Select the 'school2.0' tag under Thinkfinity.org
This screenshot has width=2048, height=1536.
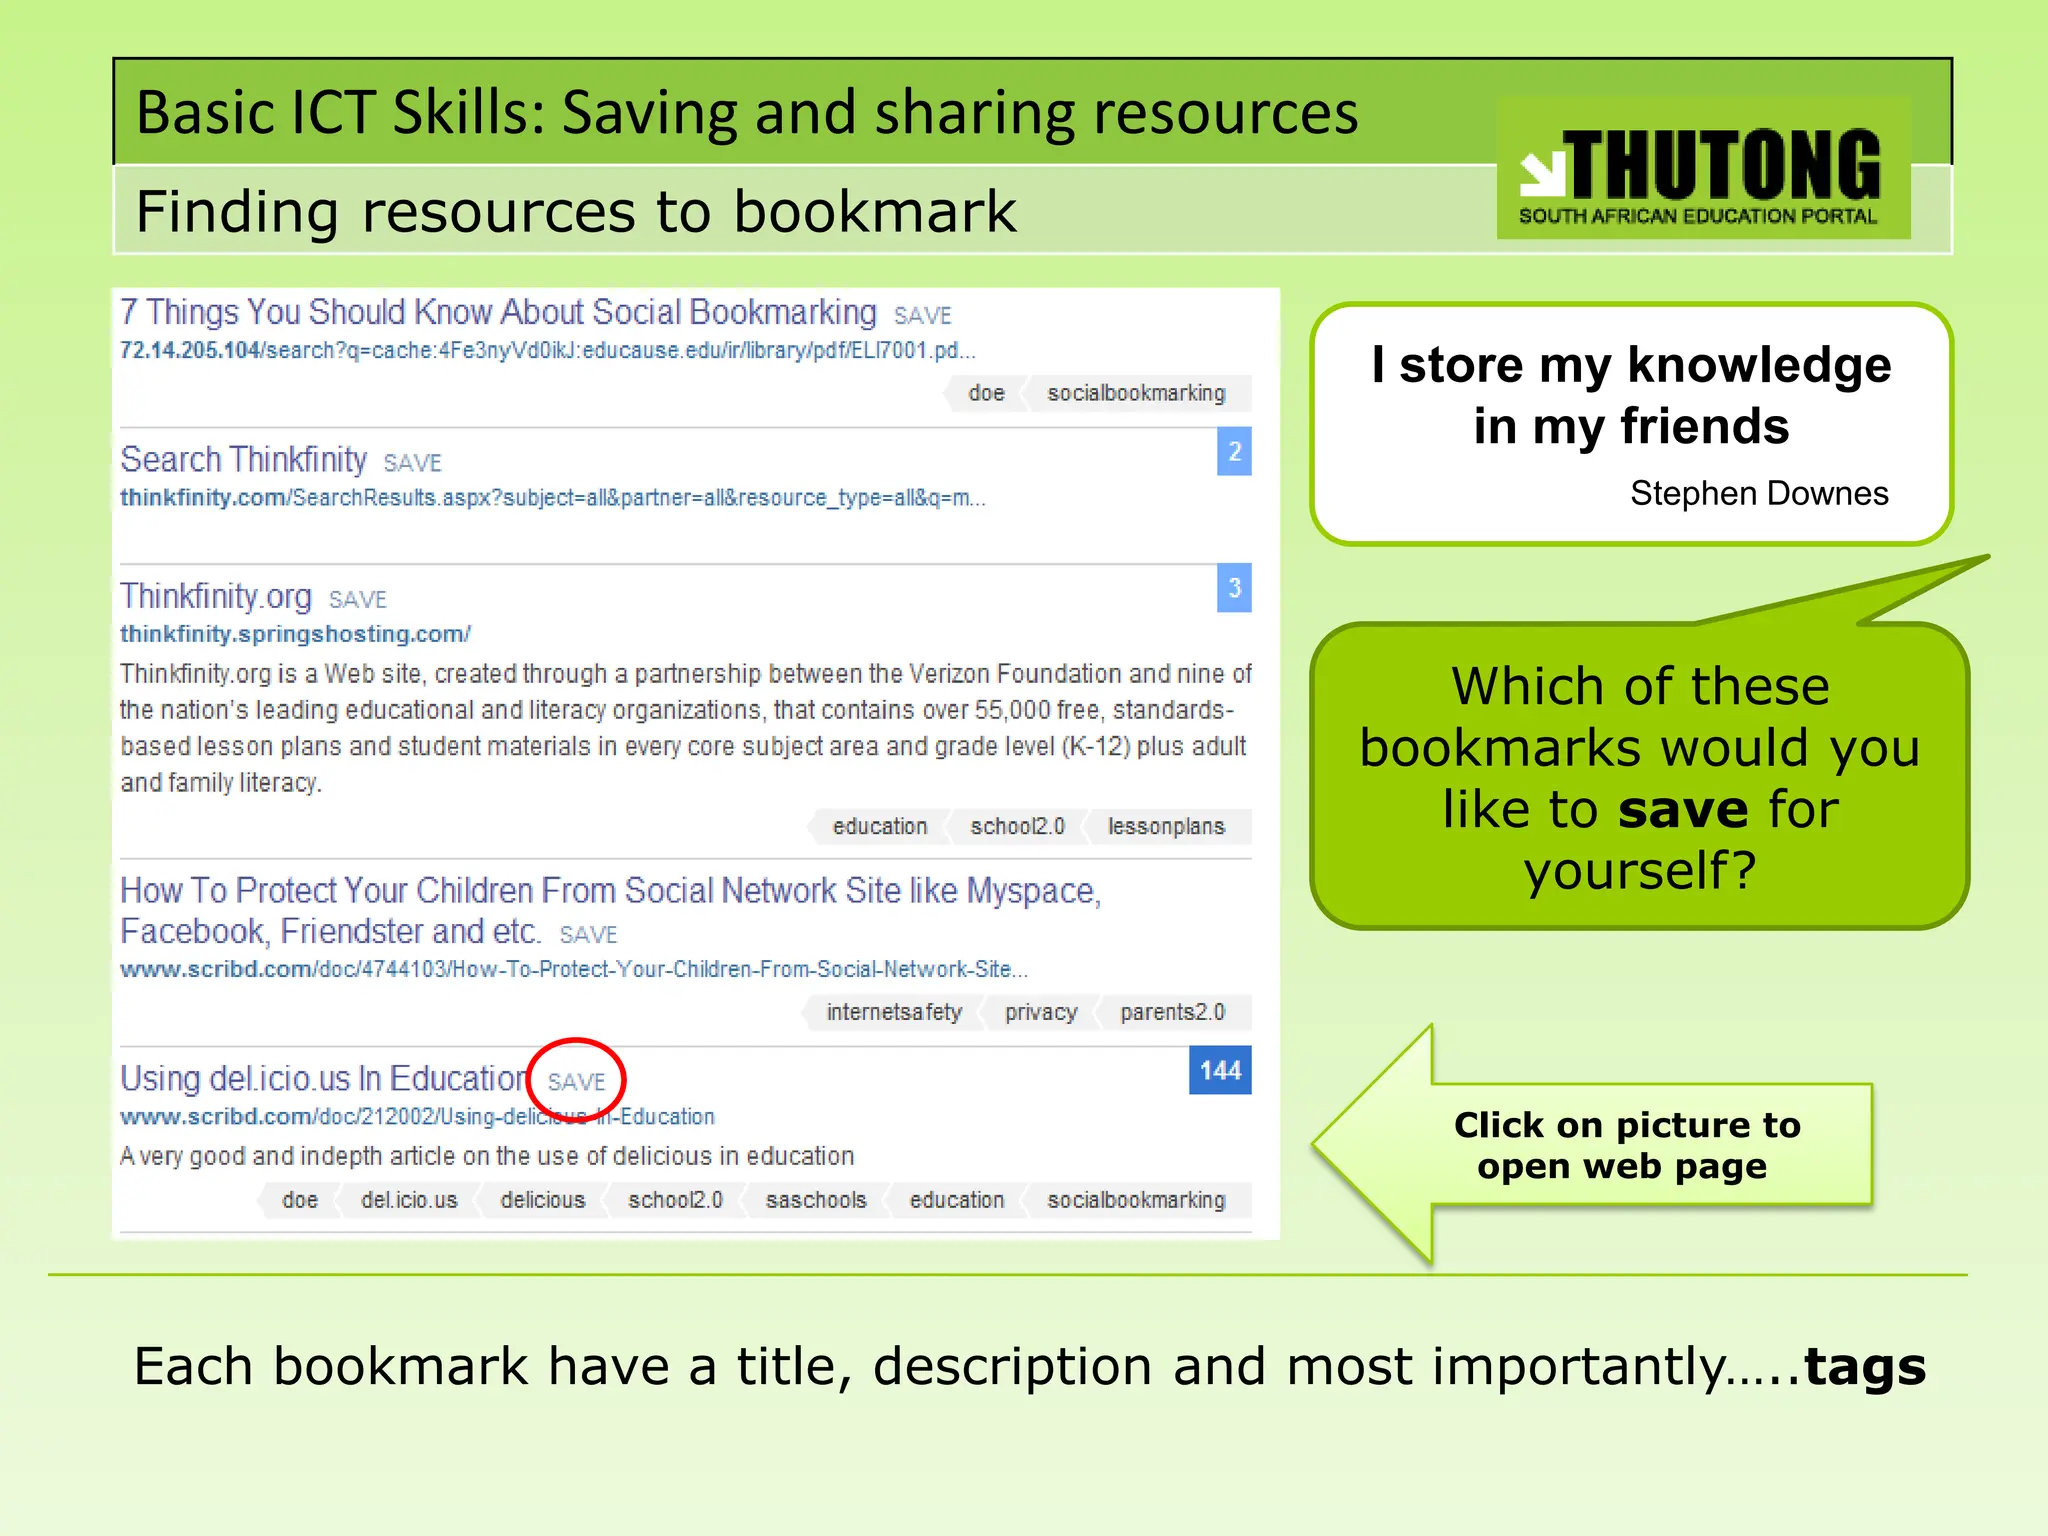point(1017,827)
